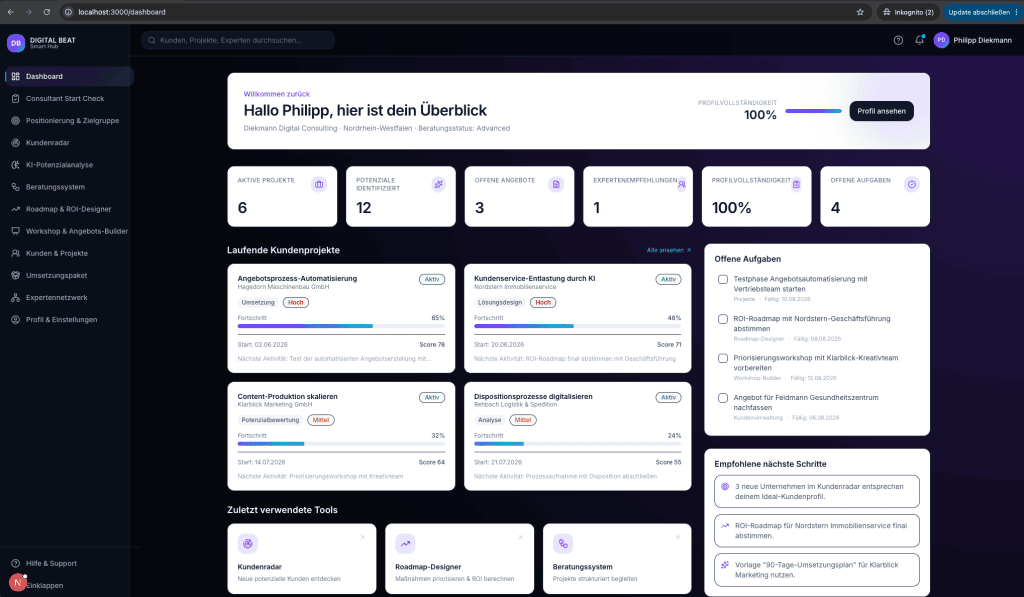The image size is (1024, 597).
Task: Click the Beratungssystem tool card icon
Action: (563, 543)
